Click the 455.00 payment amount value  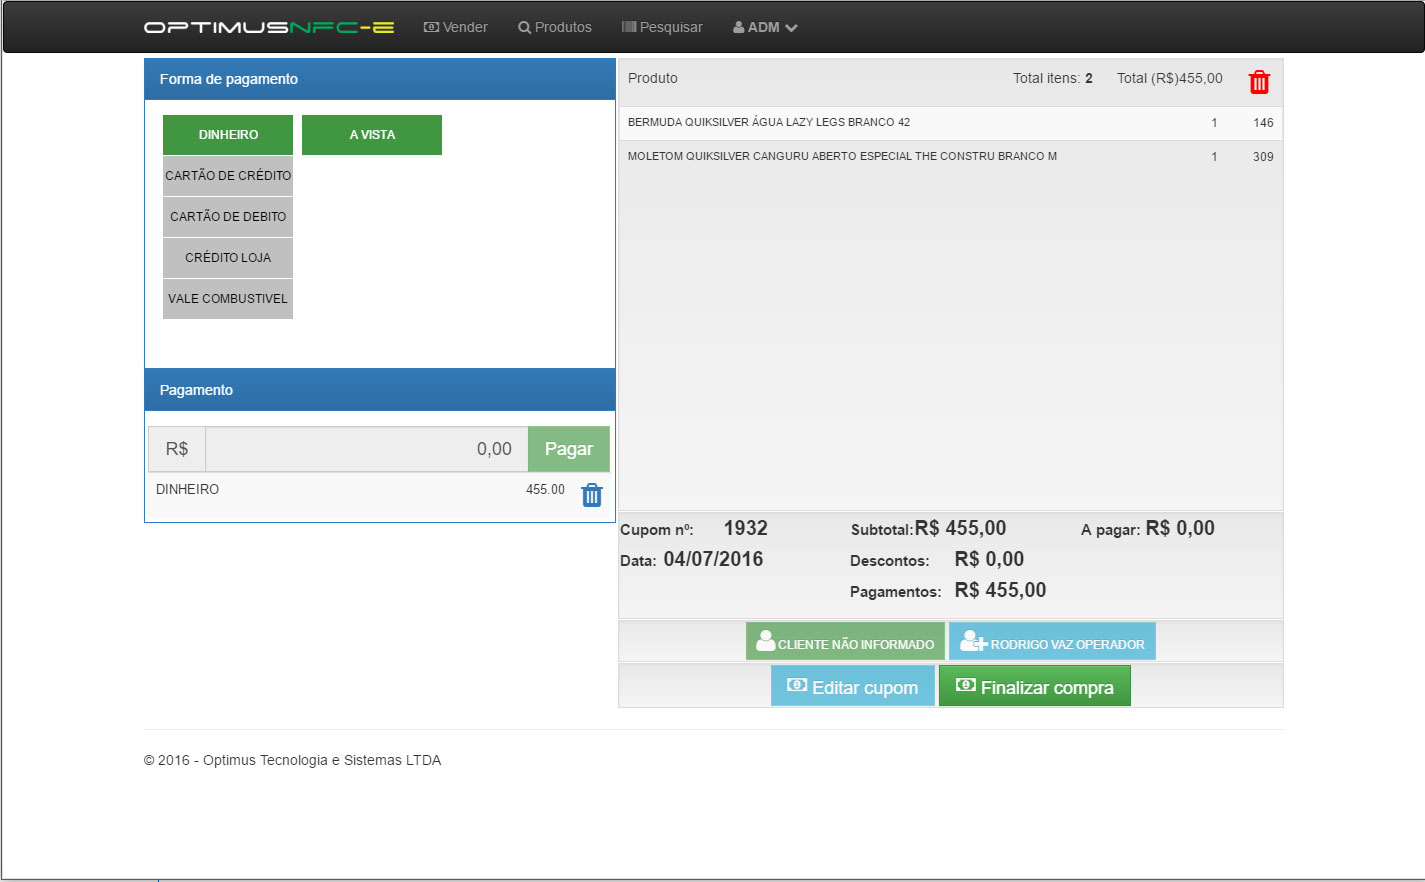[x=546, y=490]
